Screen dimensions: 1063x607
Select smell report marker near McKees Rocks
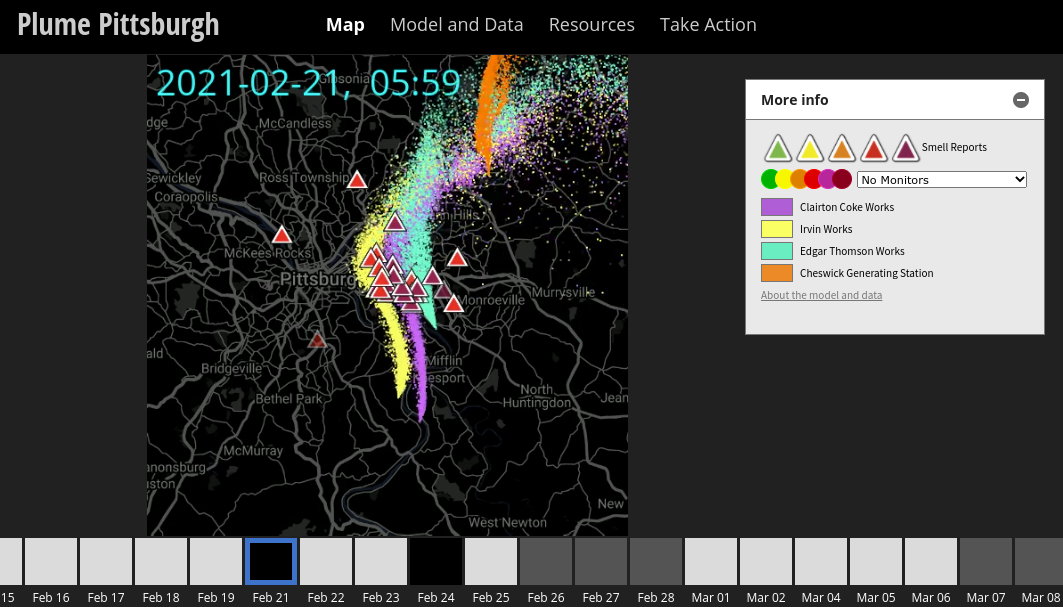click(x=282, y=235)
